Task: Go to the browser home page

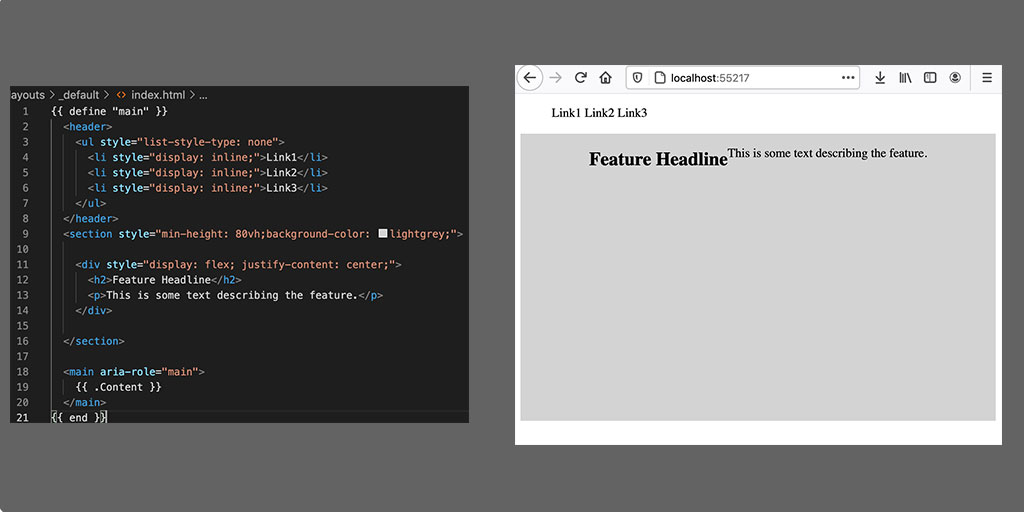Action: pos(605,78)
